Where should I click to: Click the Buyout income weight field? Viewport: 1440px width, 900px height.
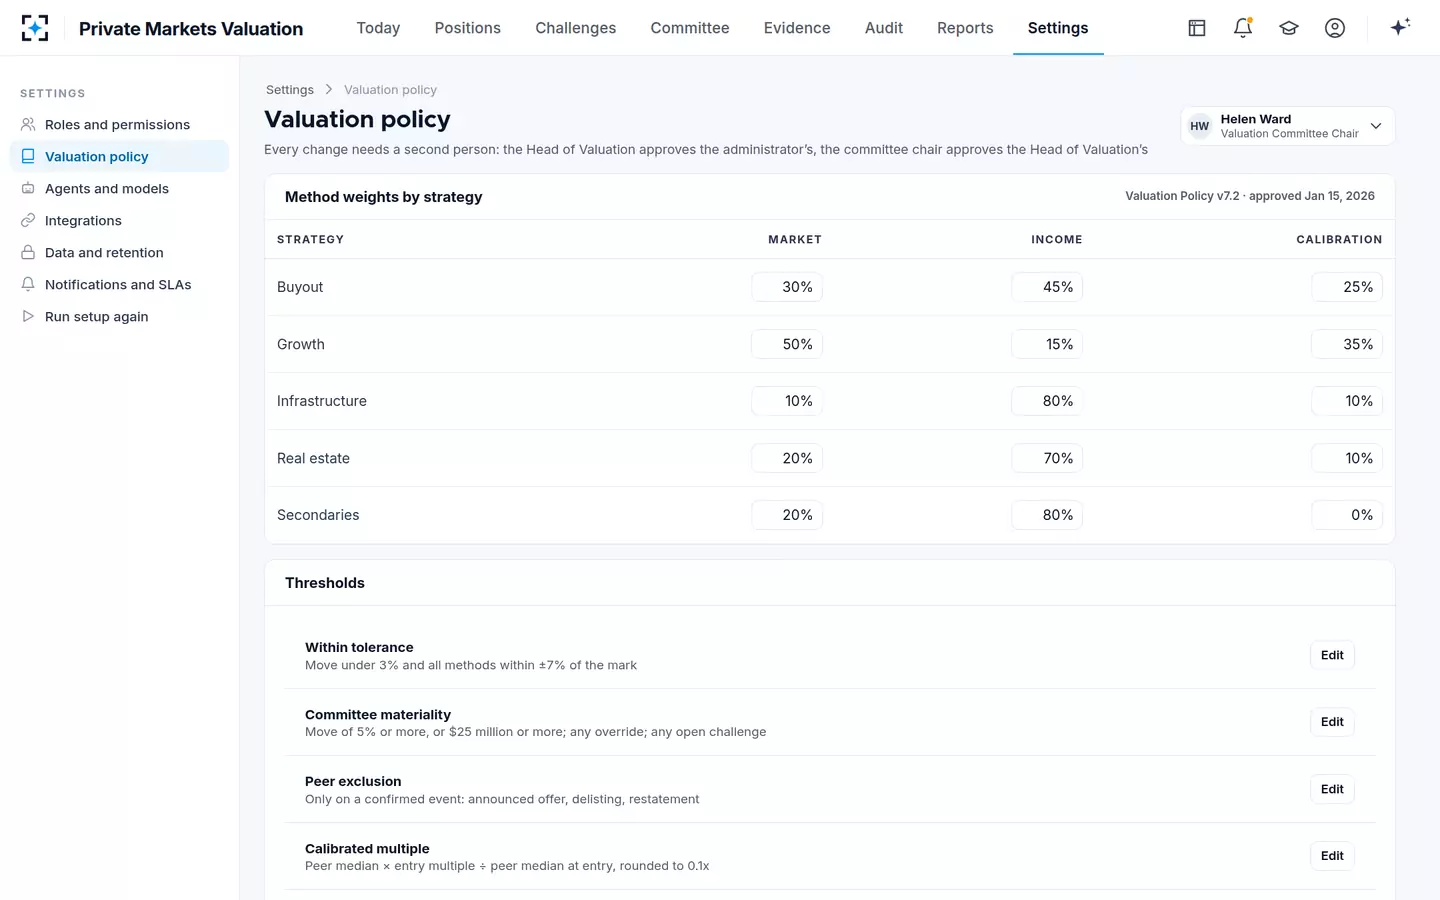pyautogui.click(x=1047, y=287)
